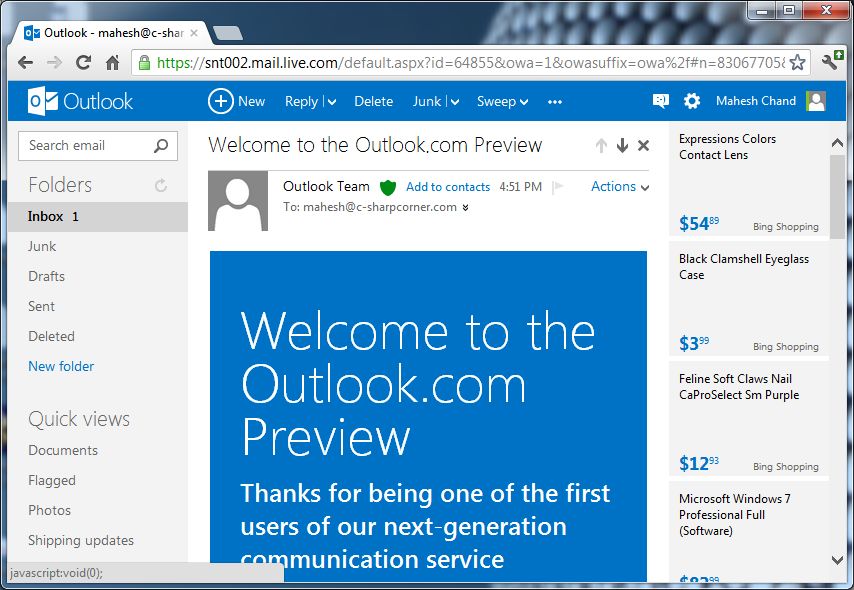Open Flagged quick view
854x590 pixels.
pos(52,480)
